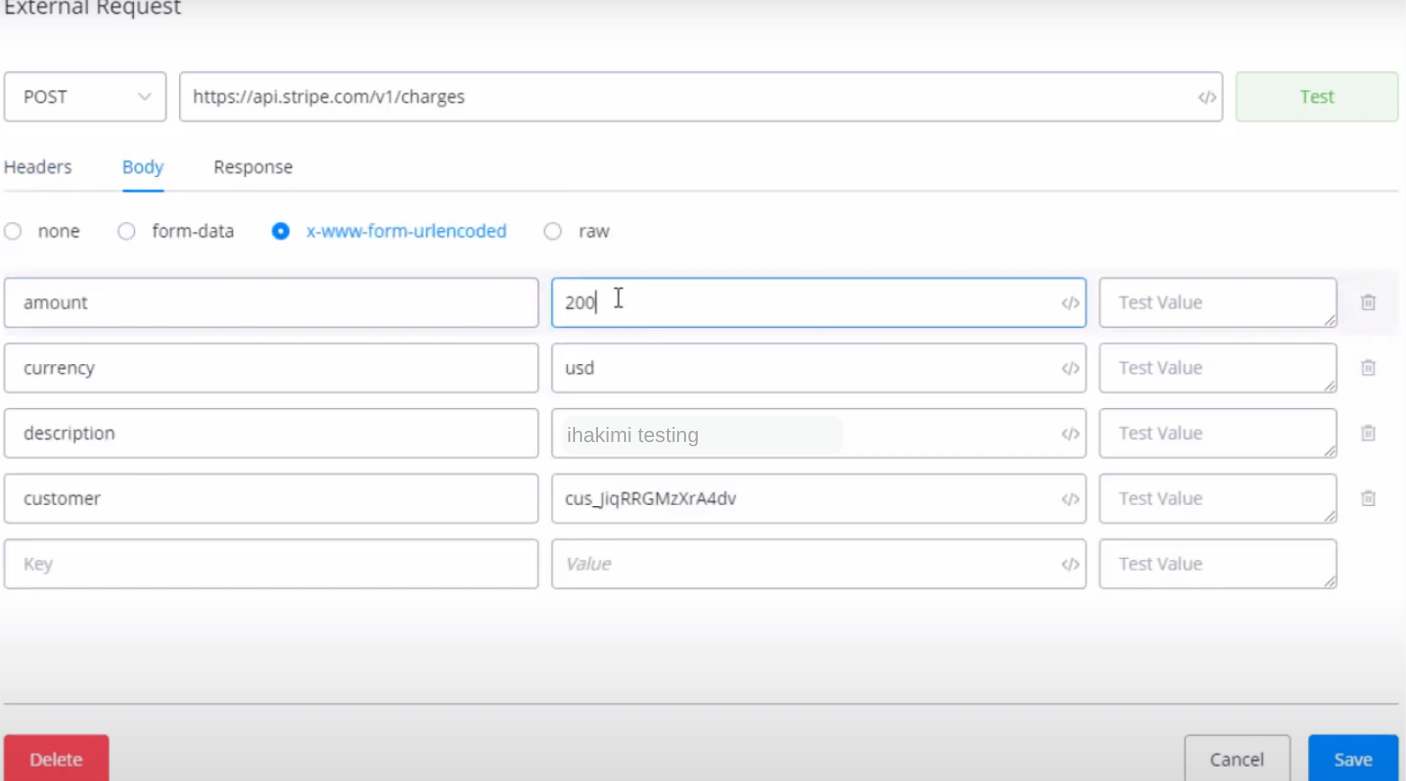This screenshot has height=781, width=1406.
Task: Open the POST method dropdown
Action: (x=85, y=97)
